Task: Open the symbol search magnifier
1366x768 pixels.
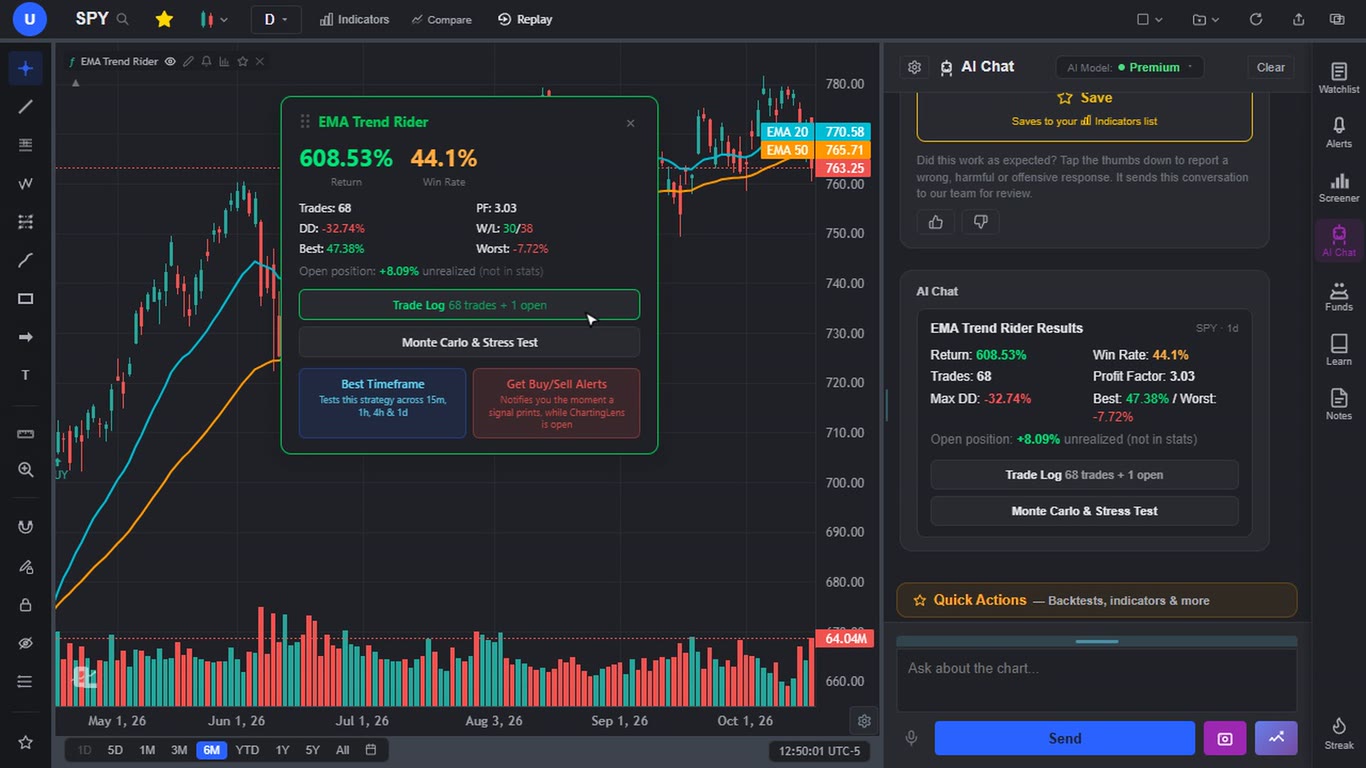Action: 123,19
